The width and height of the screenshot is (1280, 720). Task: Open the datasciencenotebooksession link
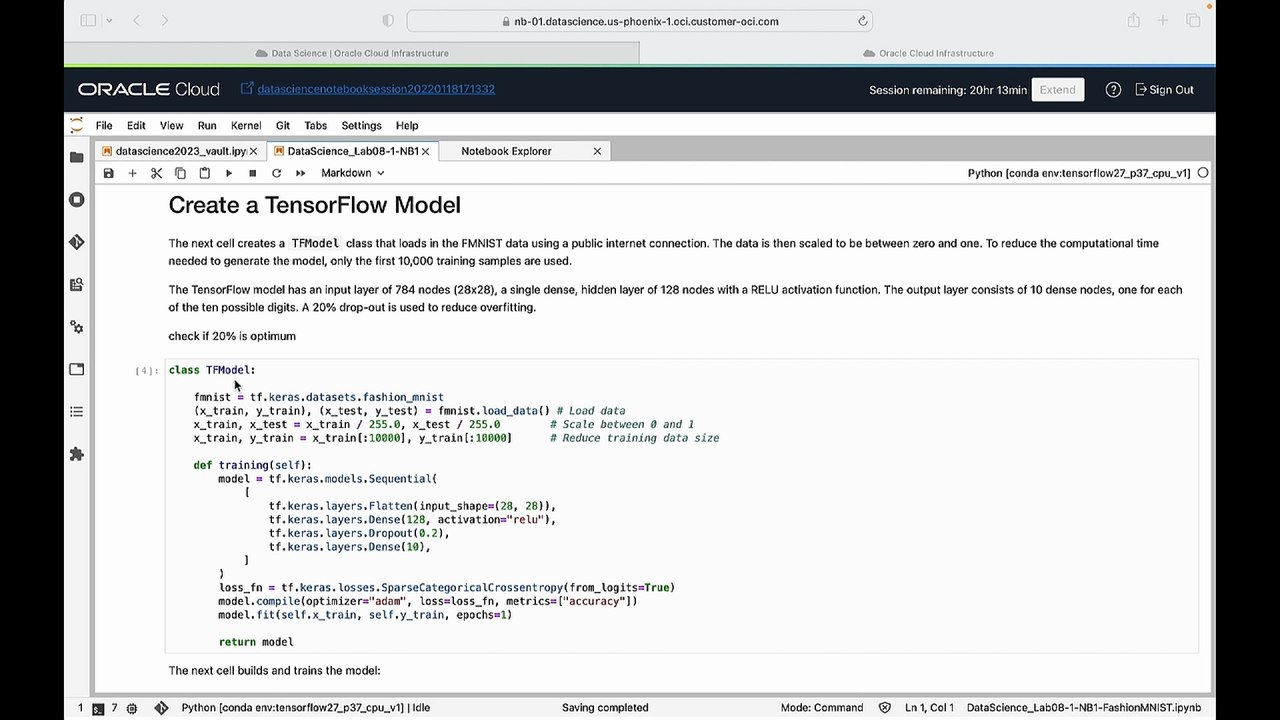click(376, 89)
